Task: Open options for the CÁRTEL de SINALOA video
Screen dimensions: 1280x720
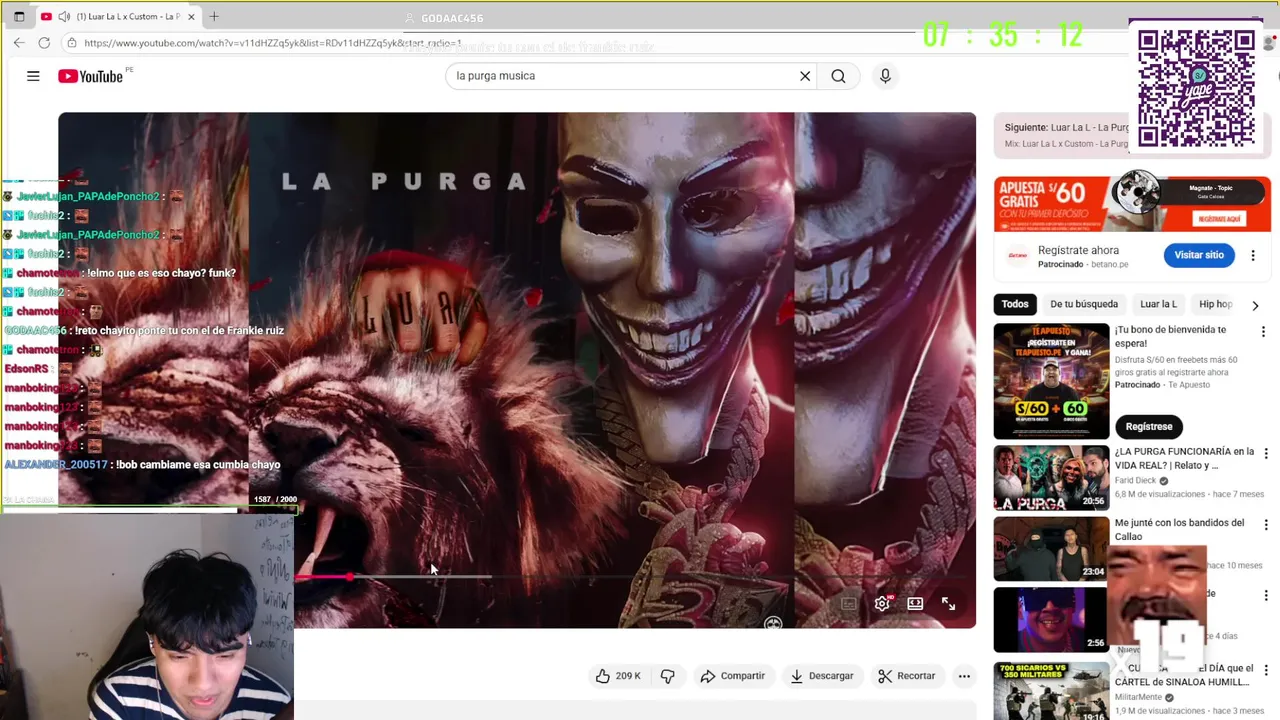Action: coord(1266,670)
